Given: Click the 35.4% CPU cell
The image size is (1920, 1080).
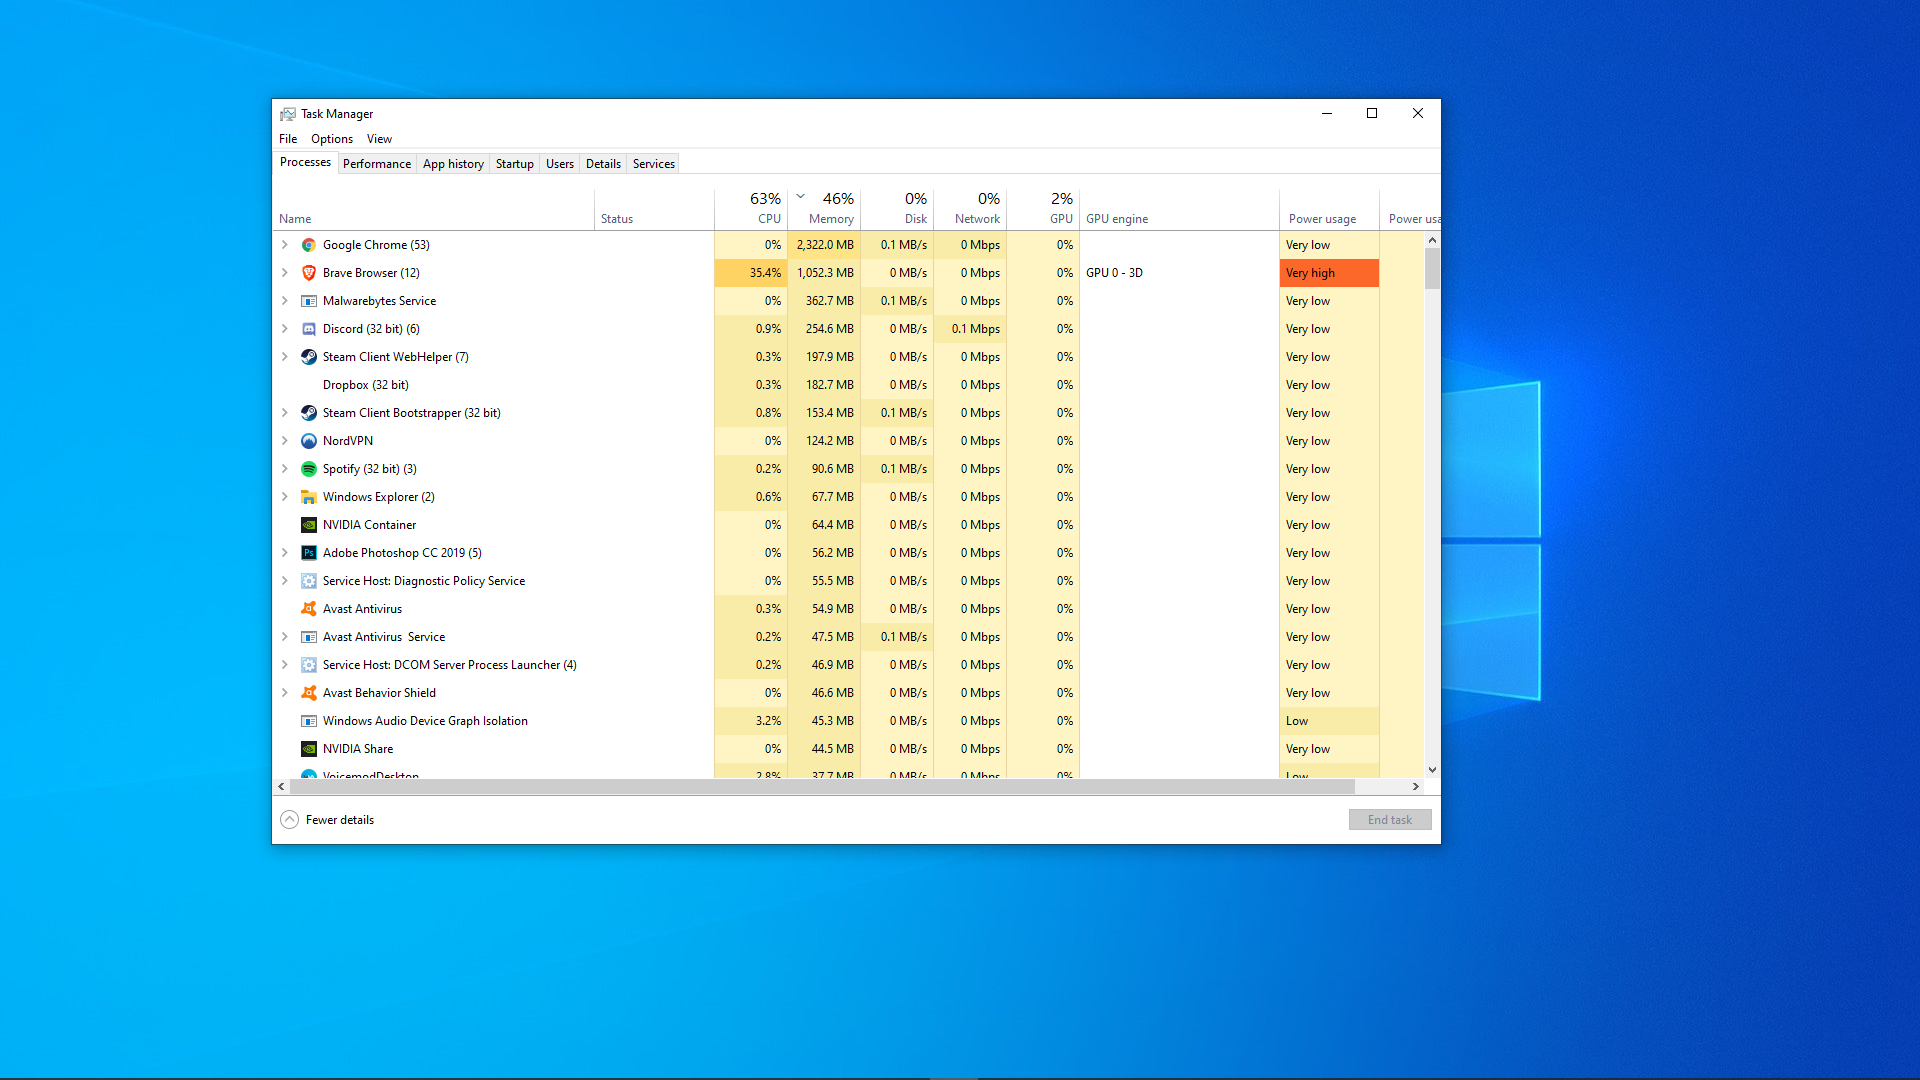Looking at the screenshot, I should (751, 273).
